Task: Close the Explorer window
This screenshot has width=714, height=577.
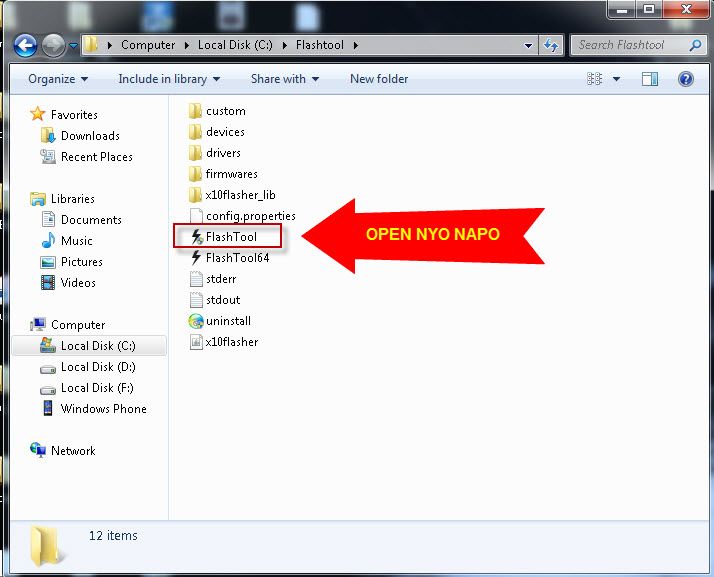Action: coord(686,9)
